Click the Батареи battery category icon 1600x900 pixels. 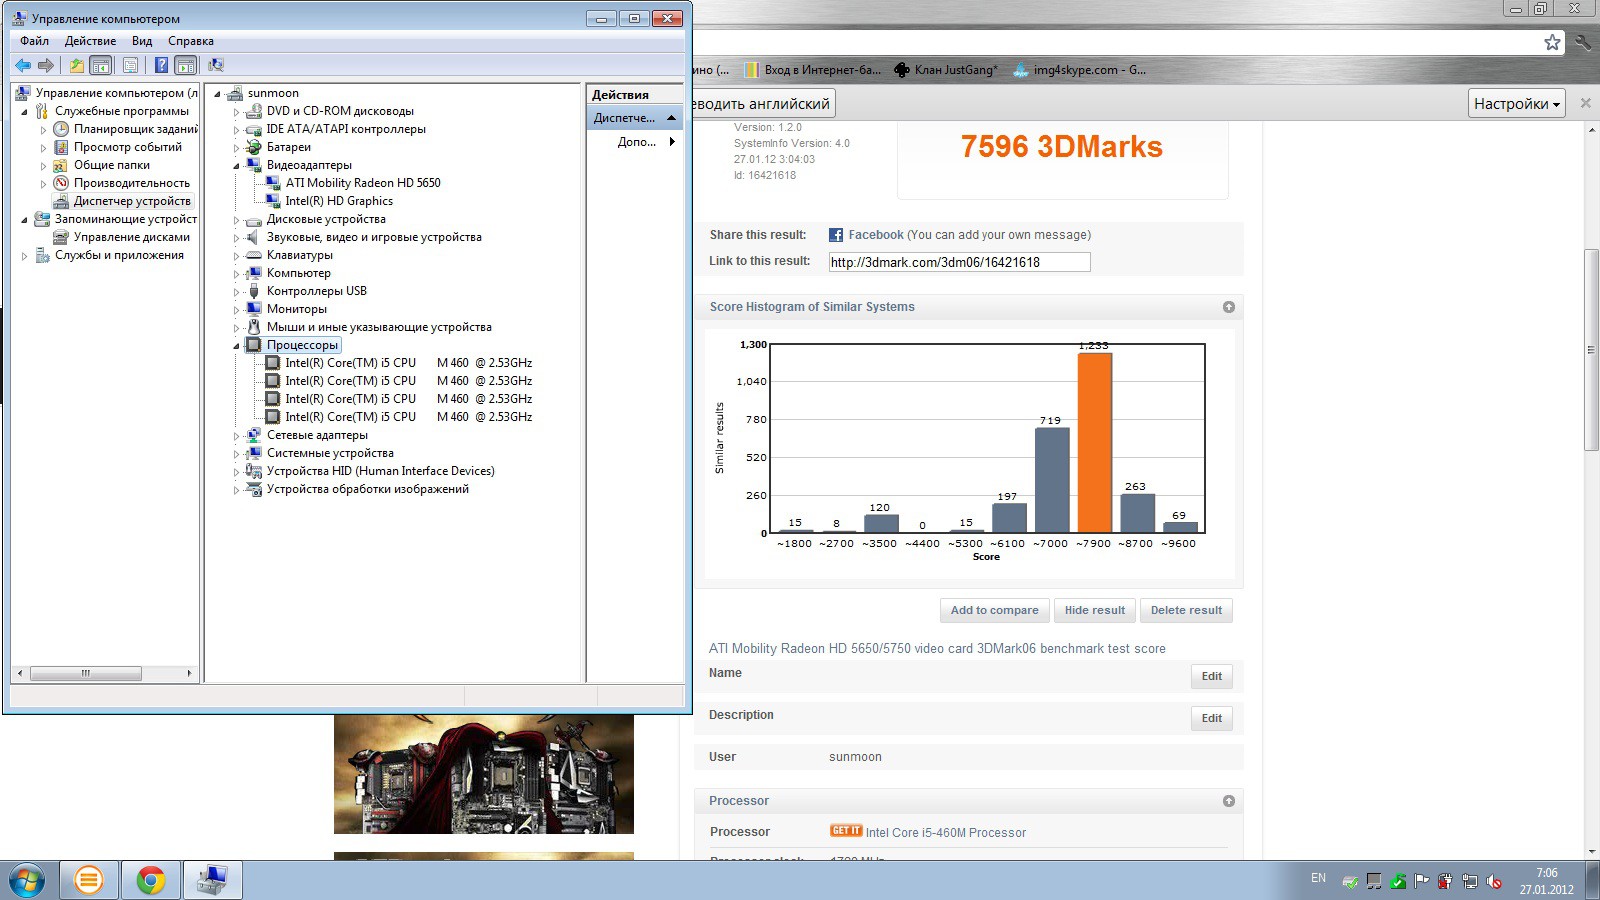point(254,147)
